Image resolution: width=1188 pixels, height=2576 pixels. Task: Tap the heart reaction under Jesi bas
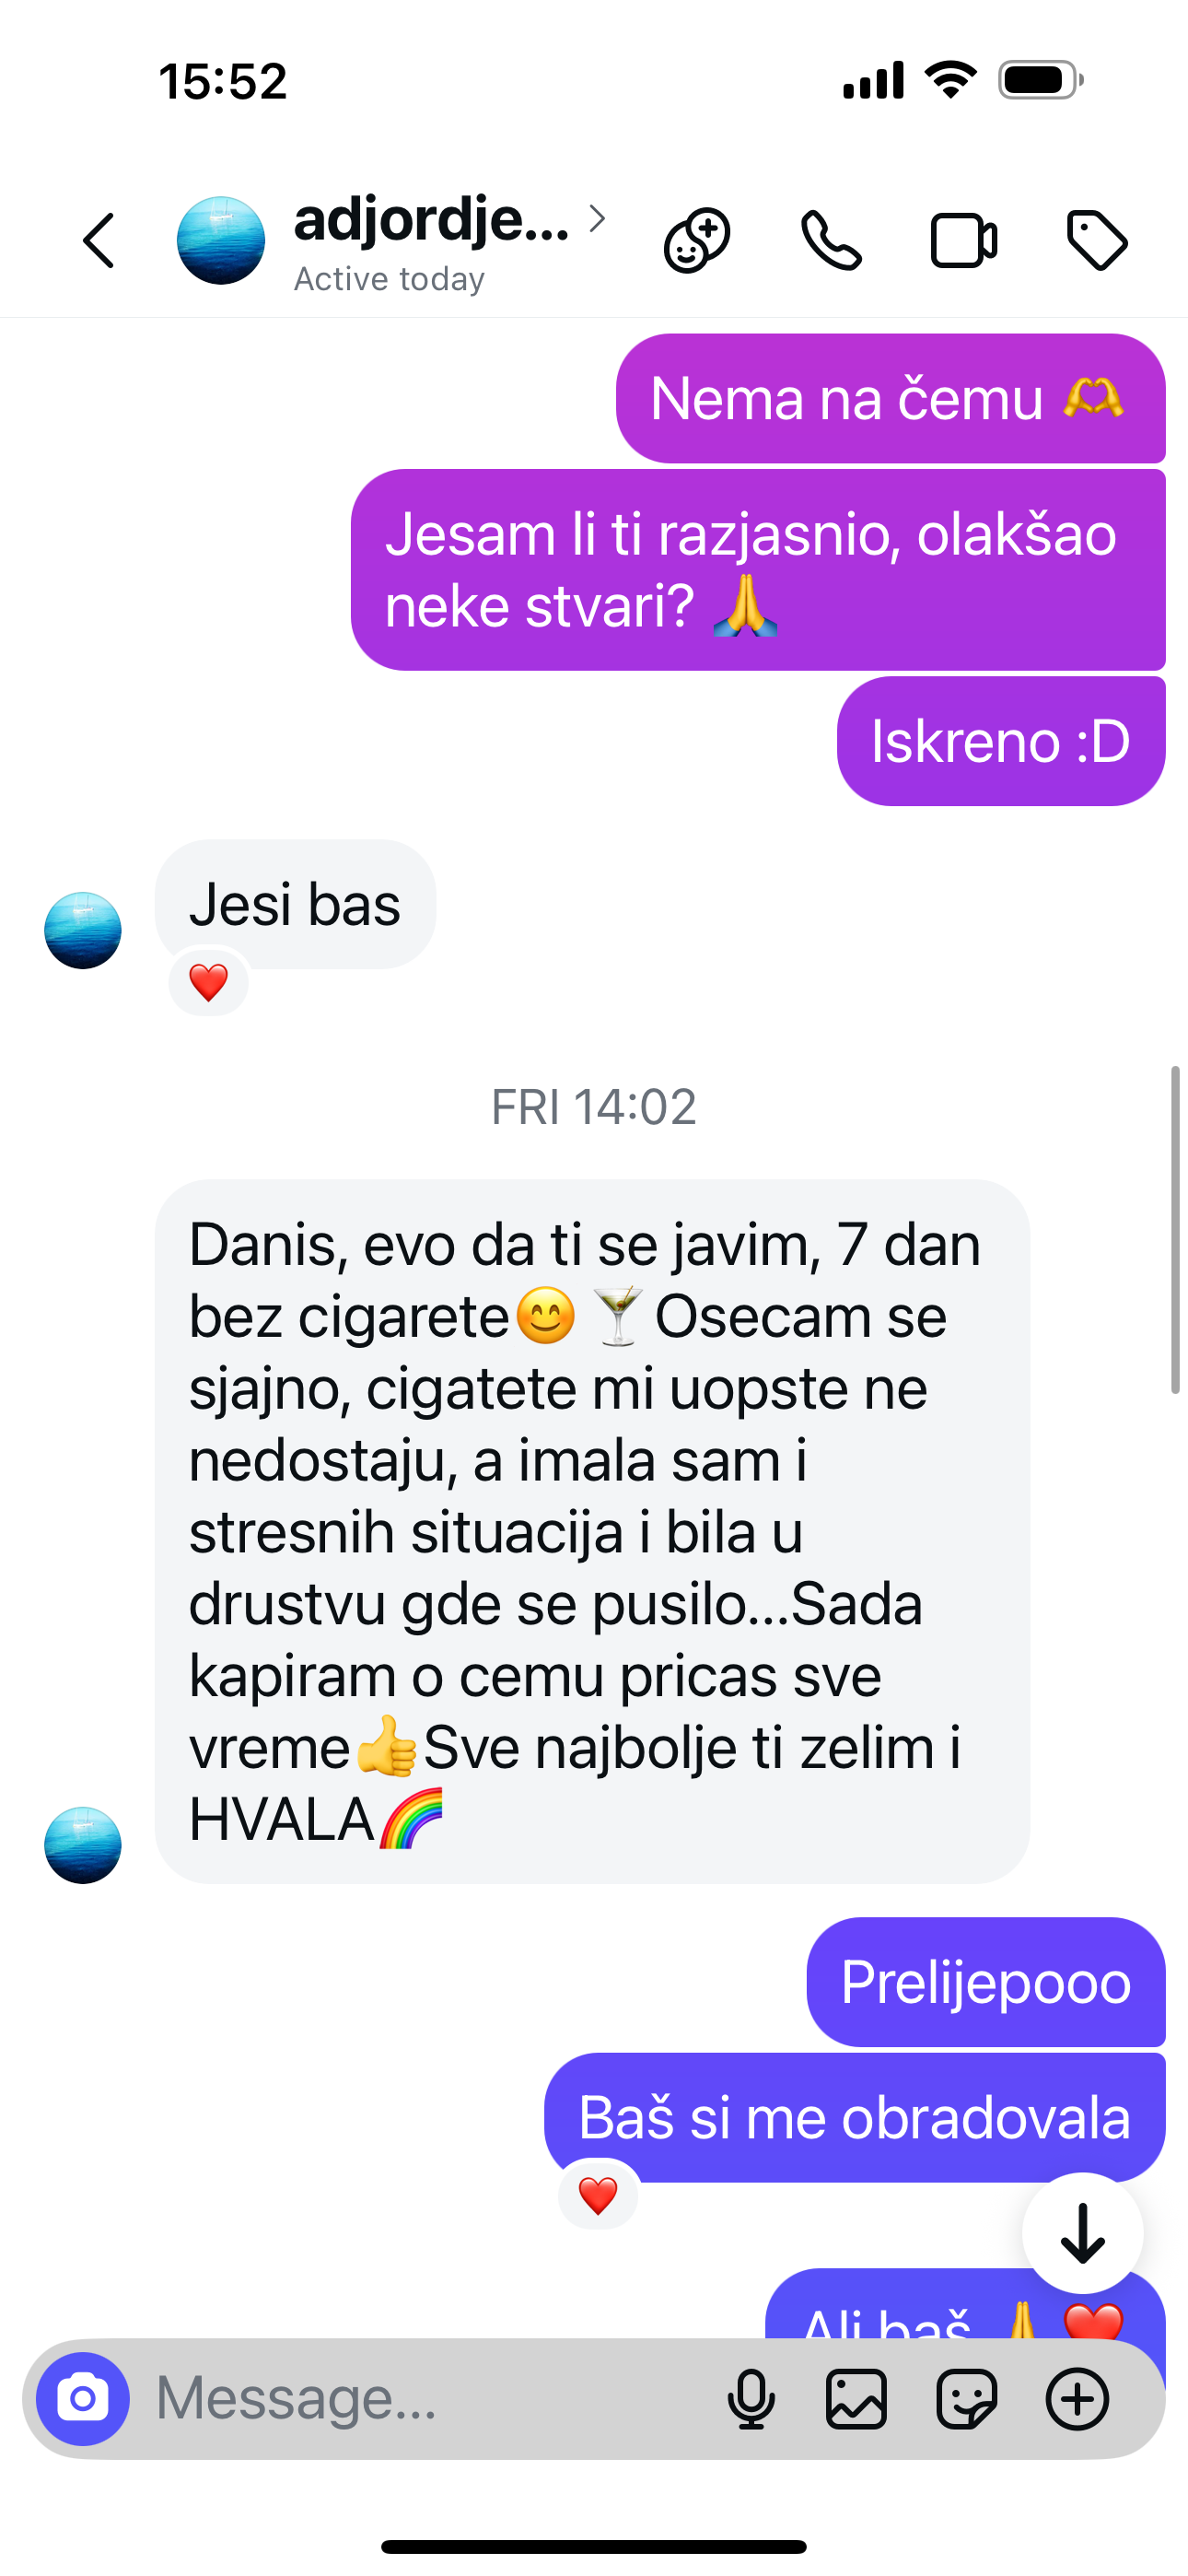click(x=208, y=982)
